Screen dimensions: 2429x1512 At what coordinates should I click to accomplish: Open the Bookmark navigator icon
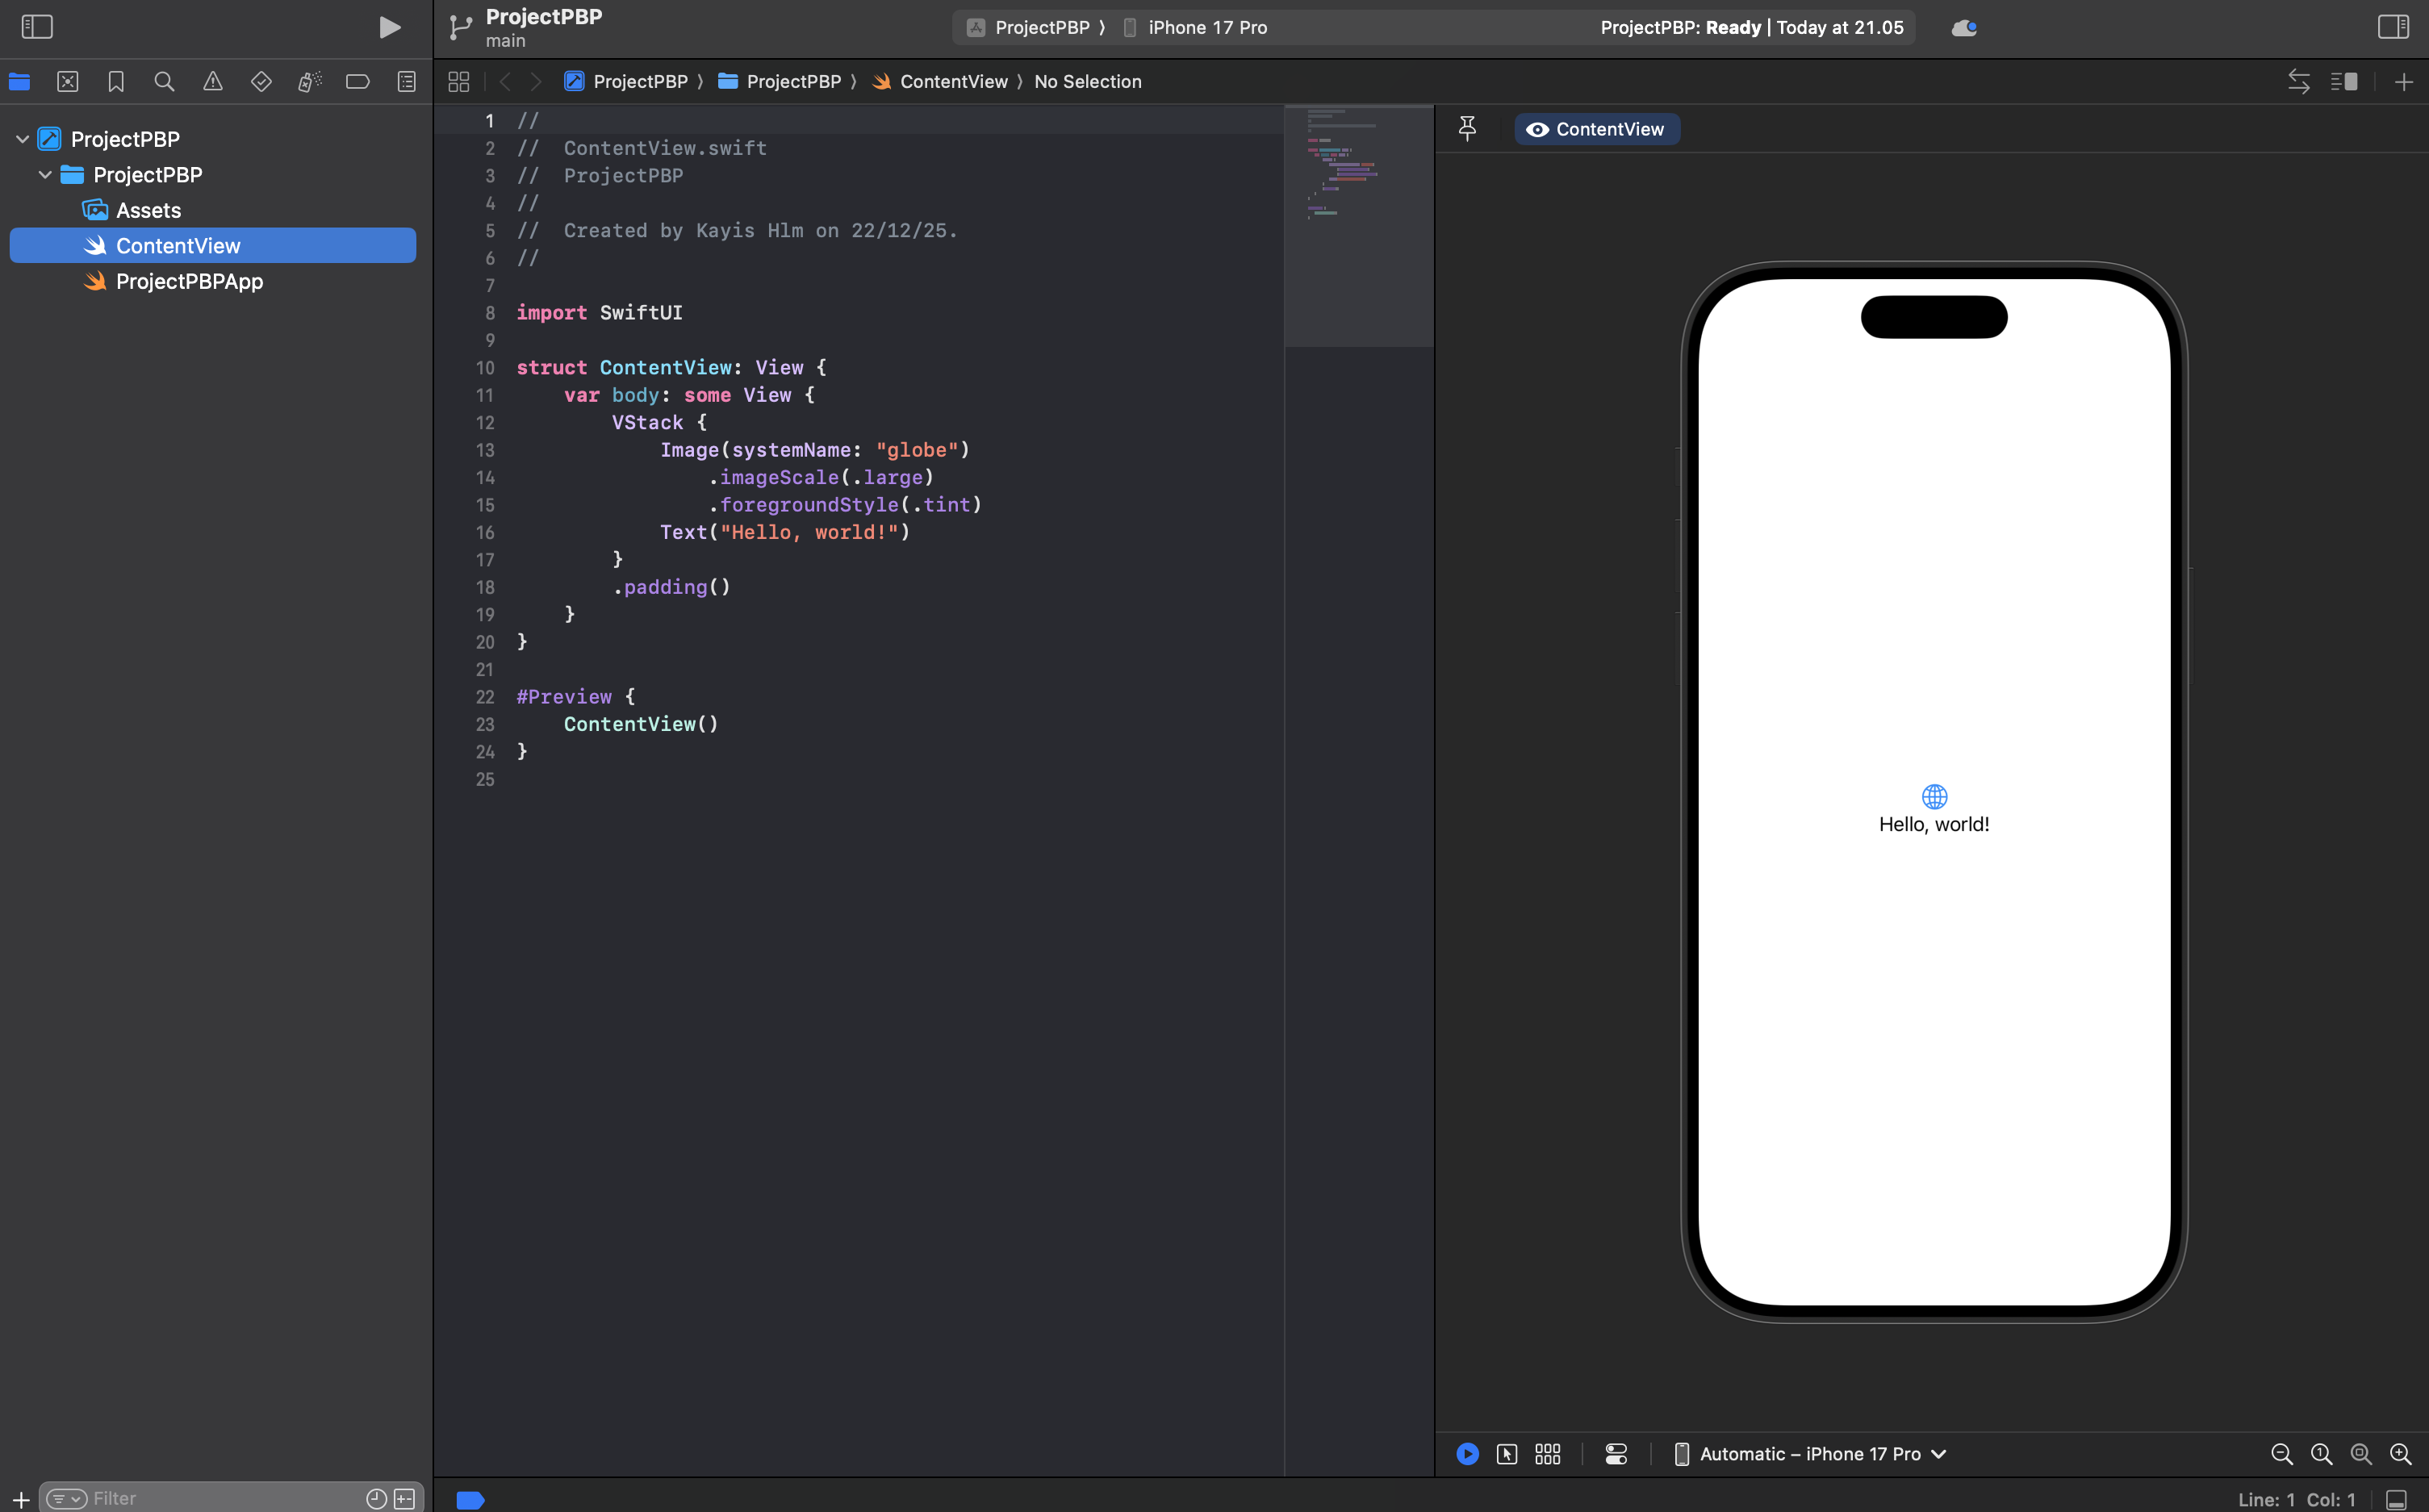point(116,82)
